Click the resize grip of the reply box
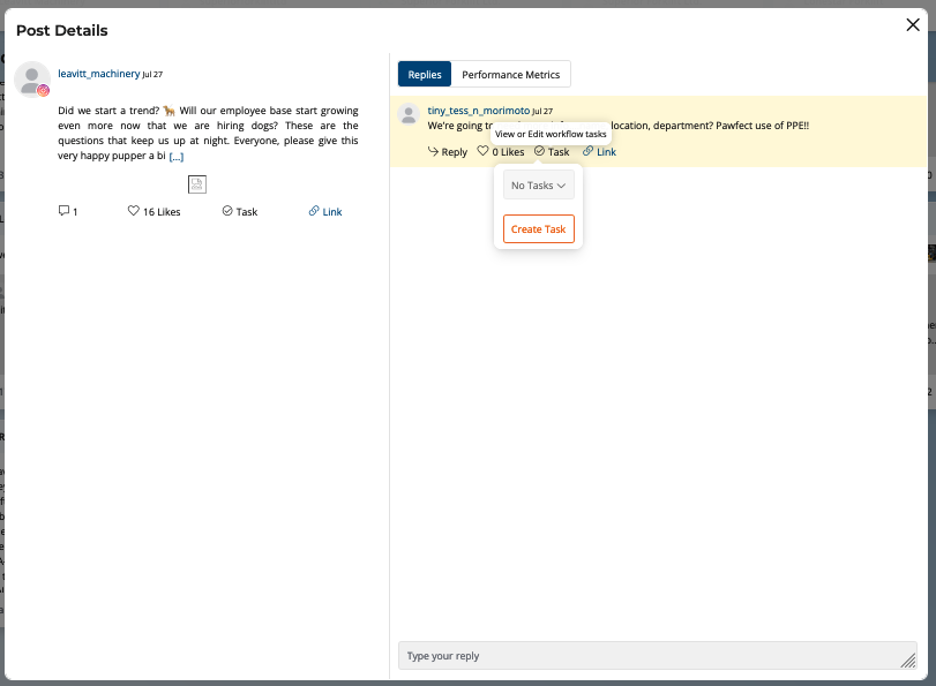 coord(909,660)
